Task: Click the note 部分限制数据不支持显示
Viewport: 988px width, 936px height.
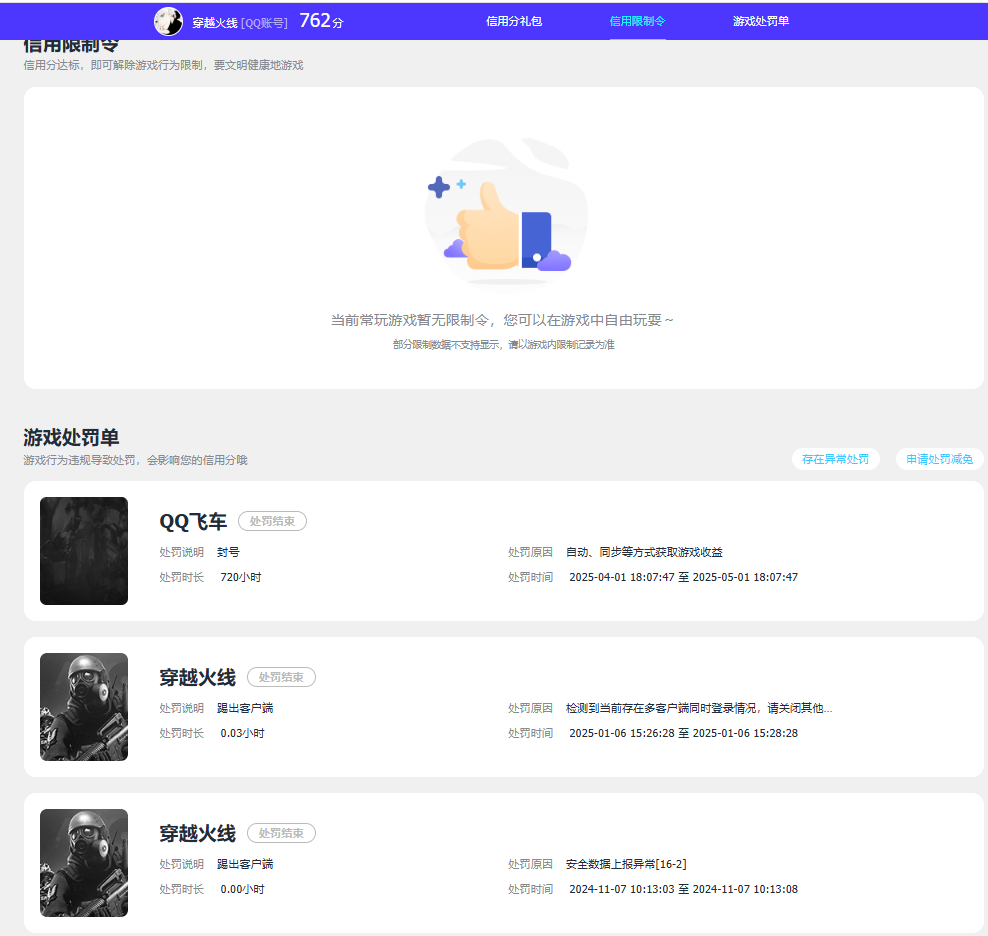Action: 503,345
